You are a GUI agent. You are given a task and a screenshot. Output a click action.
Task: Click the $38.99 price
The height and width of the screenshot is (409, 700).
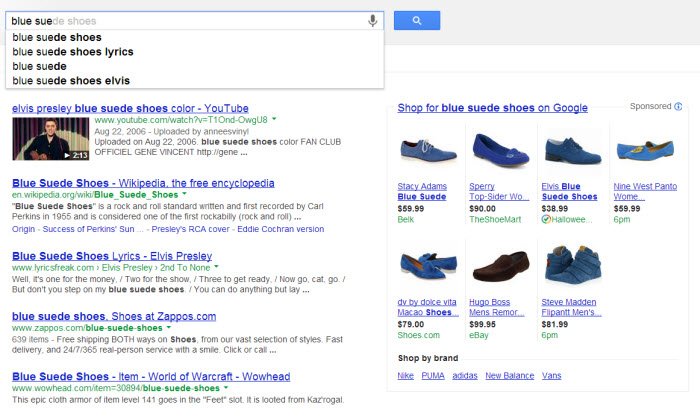[x=554, y=209]
